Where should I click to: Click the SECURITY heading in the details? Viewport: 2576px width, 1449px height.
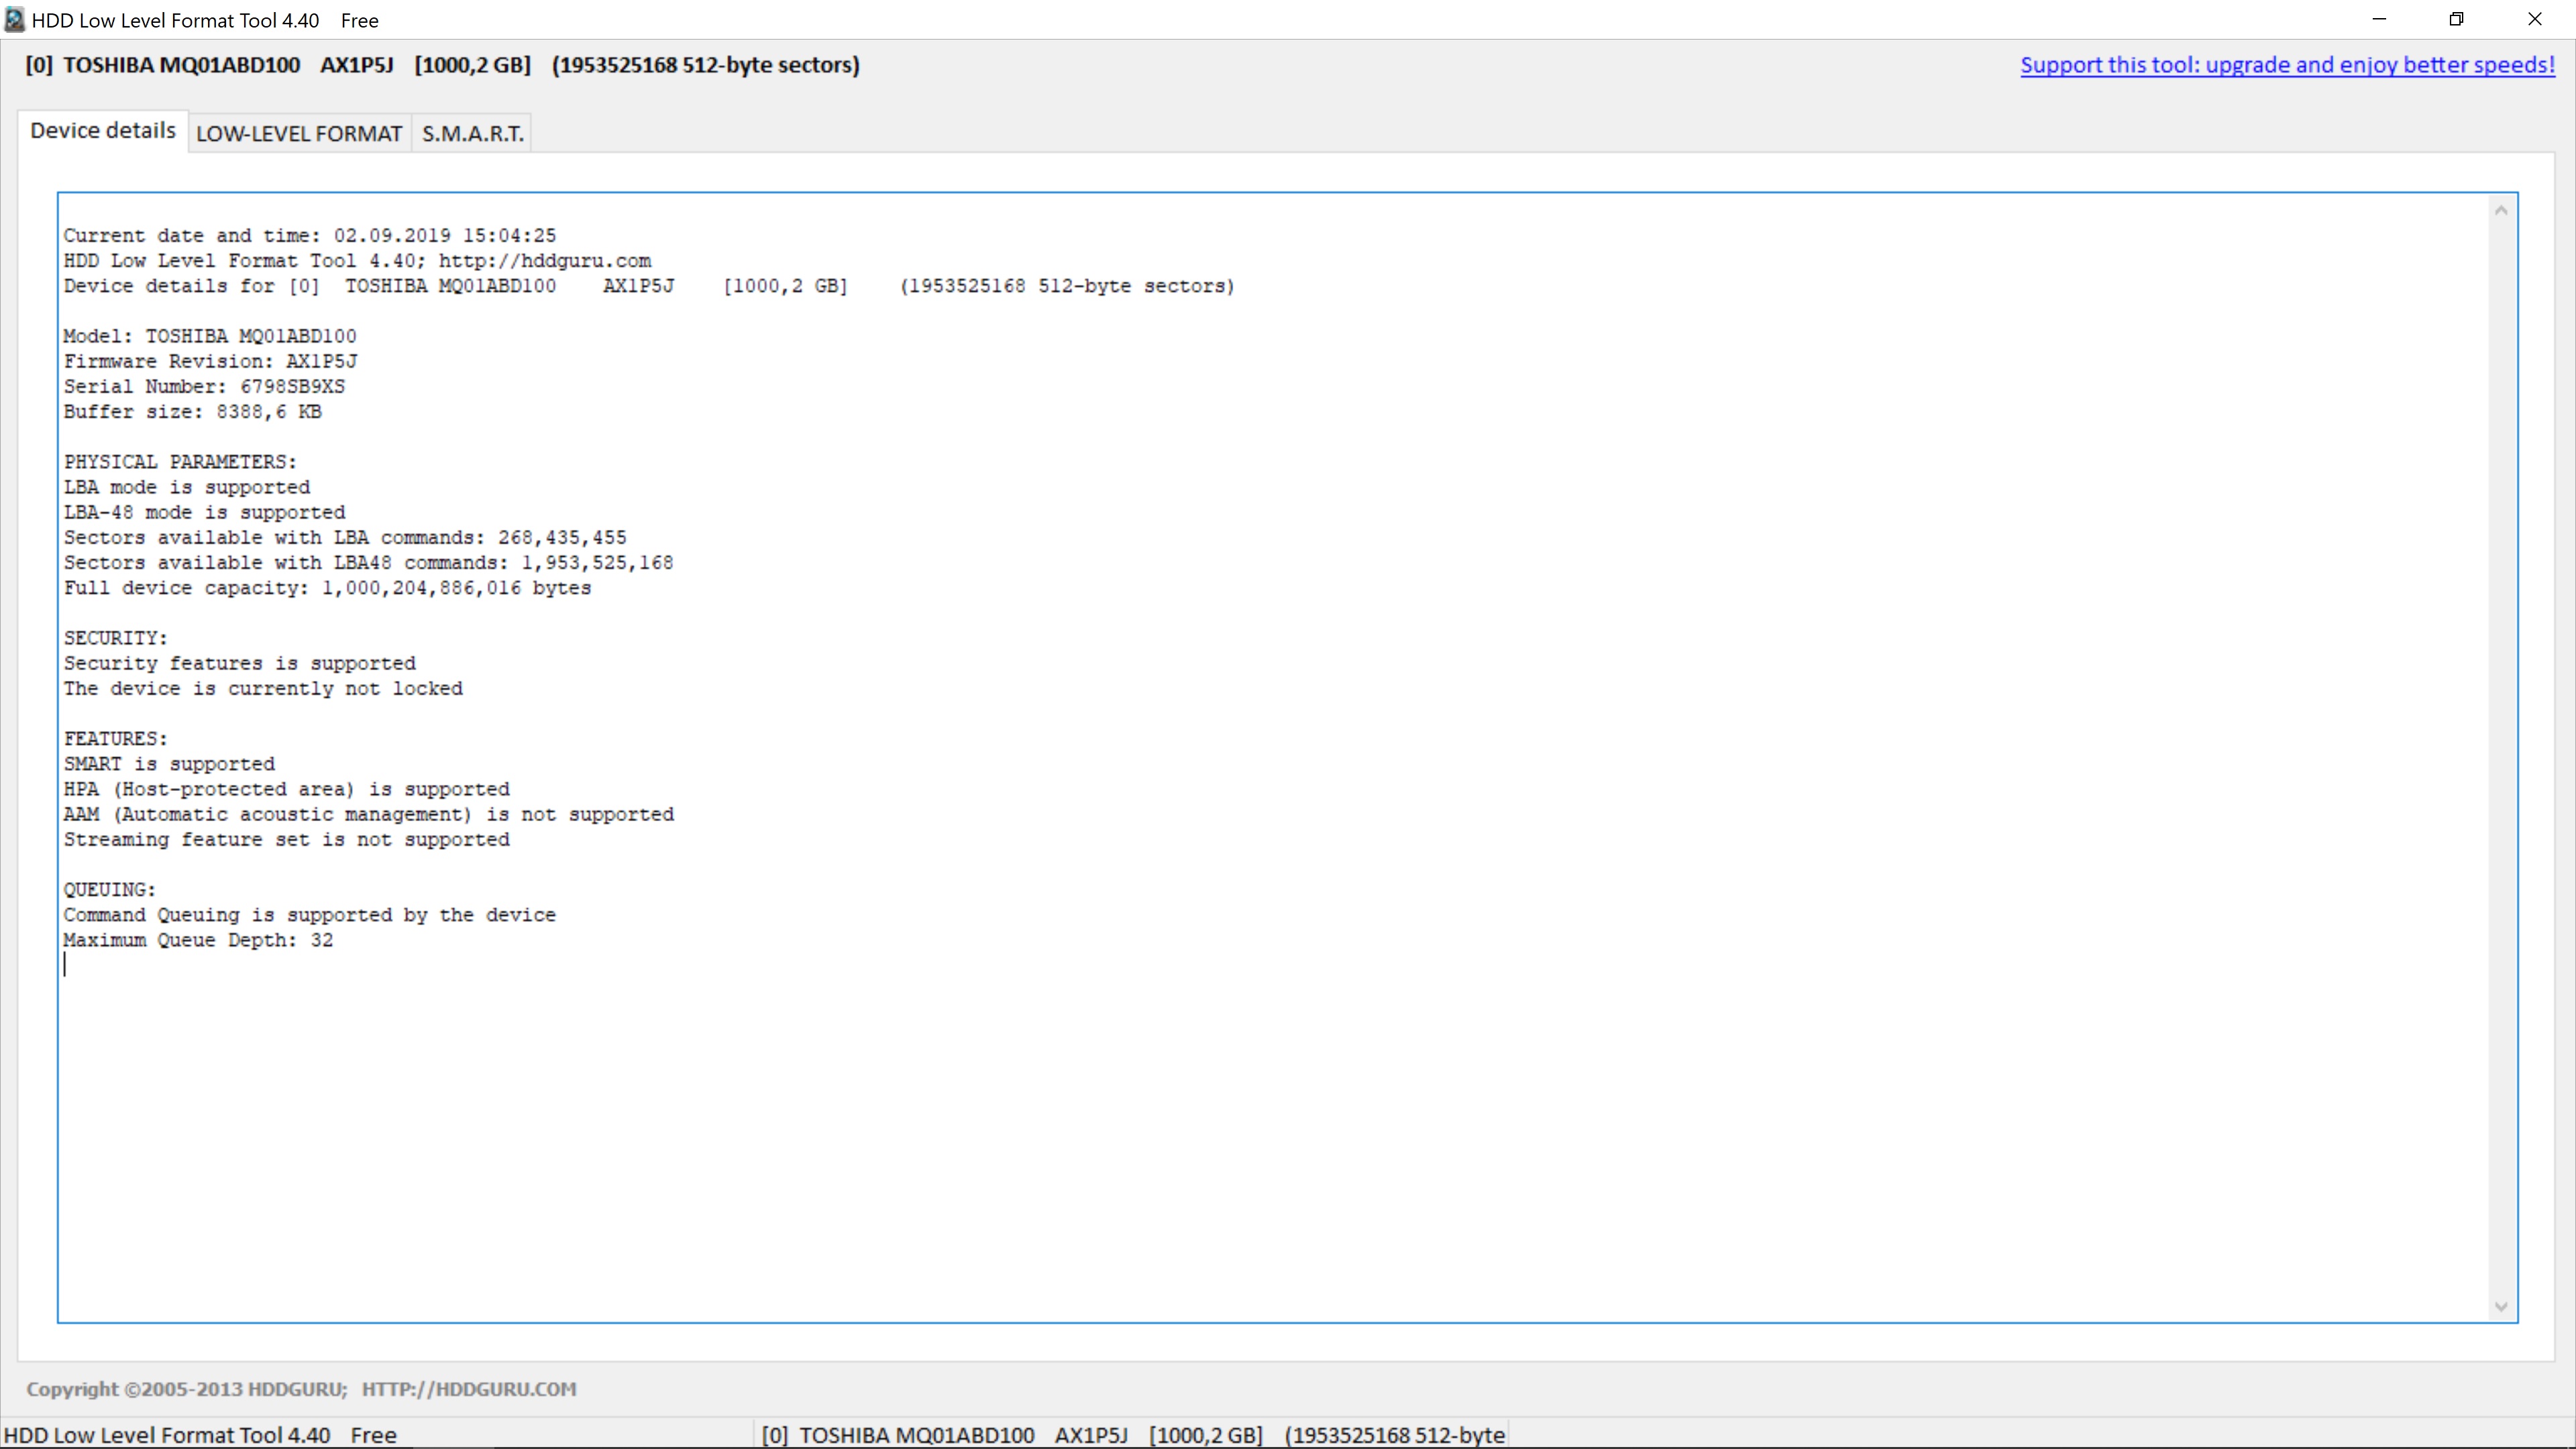[x=115, y=638]
